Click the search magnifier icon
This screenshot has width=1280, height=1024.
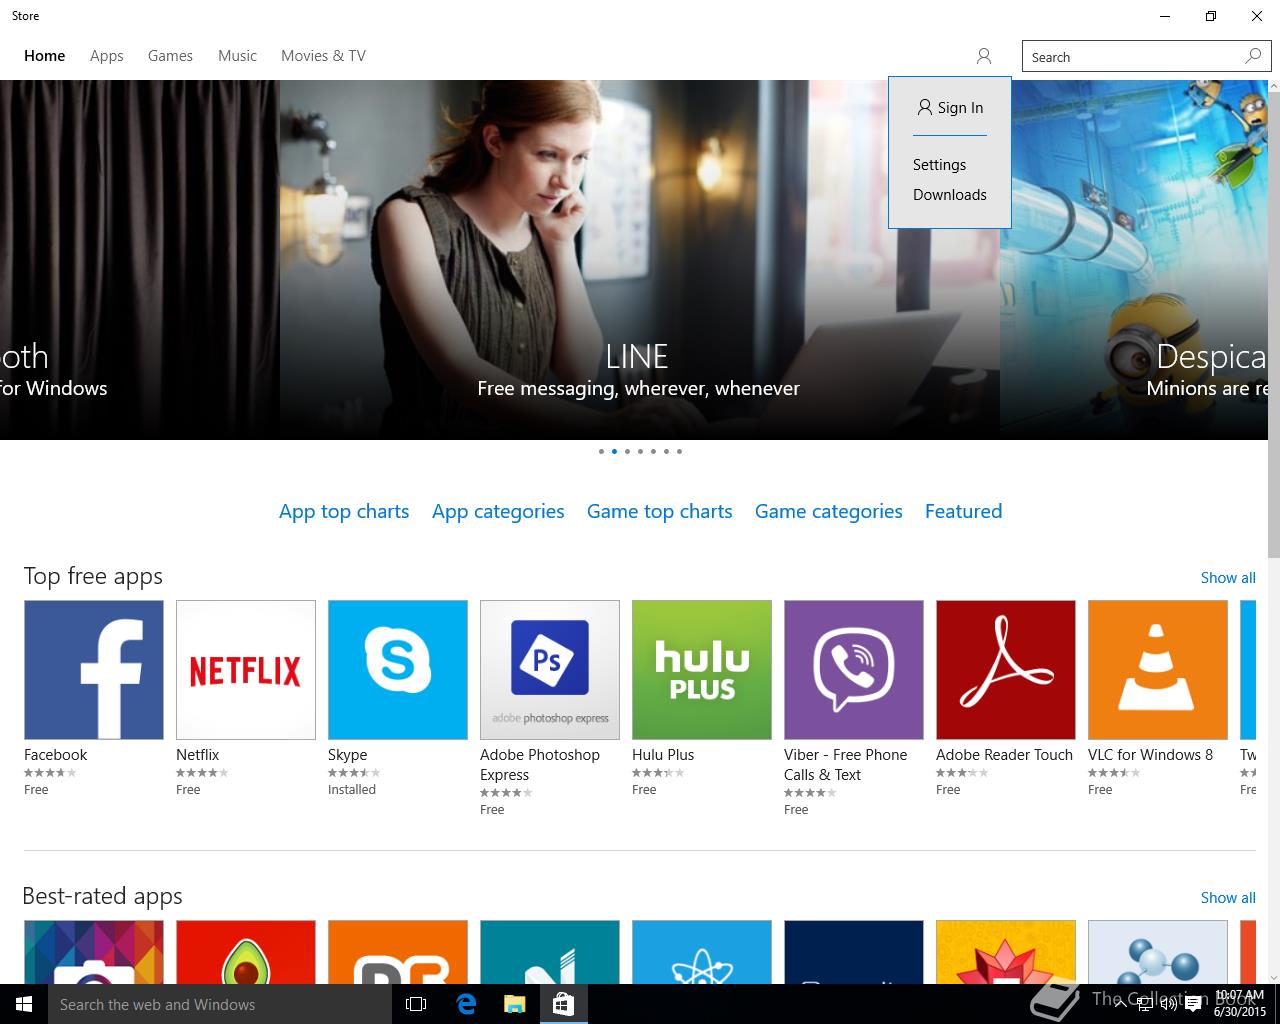pyautogui.click(x=1253, y=56)
